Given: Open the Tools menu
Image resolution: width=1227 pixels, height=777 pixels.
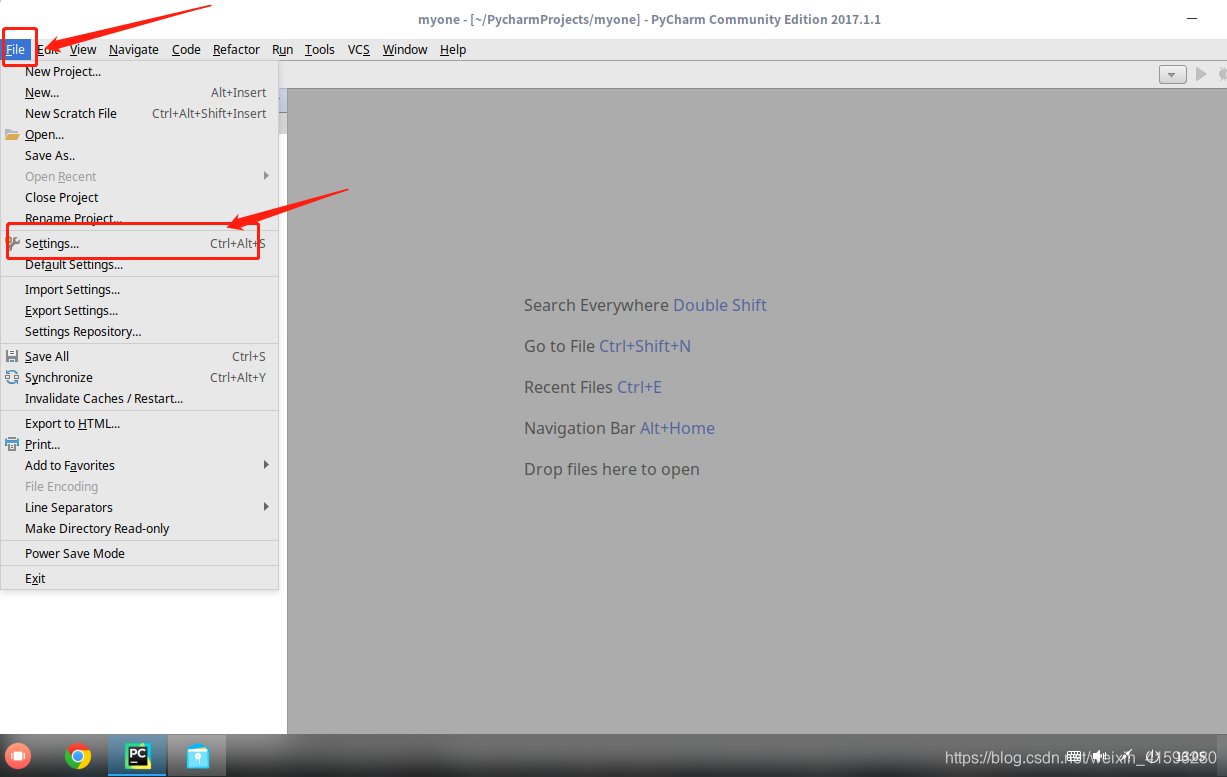Looking at the screenshot, I should click(320, 49).
